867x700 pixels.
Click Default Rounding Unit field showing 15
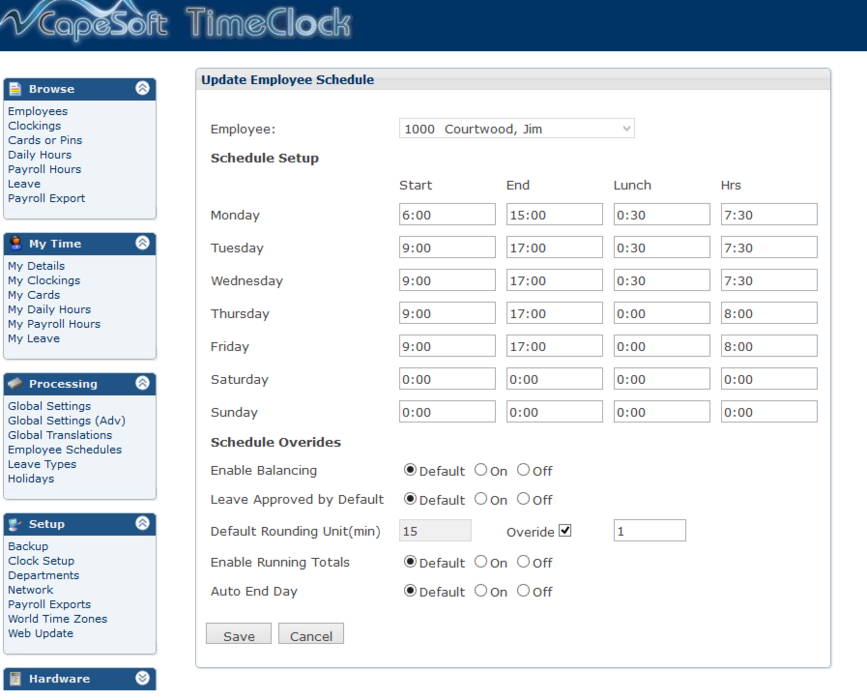pos(435,531)
